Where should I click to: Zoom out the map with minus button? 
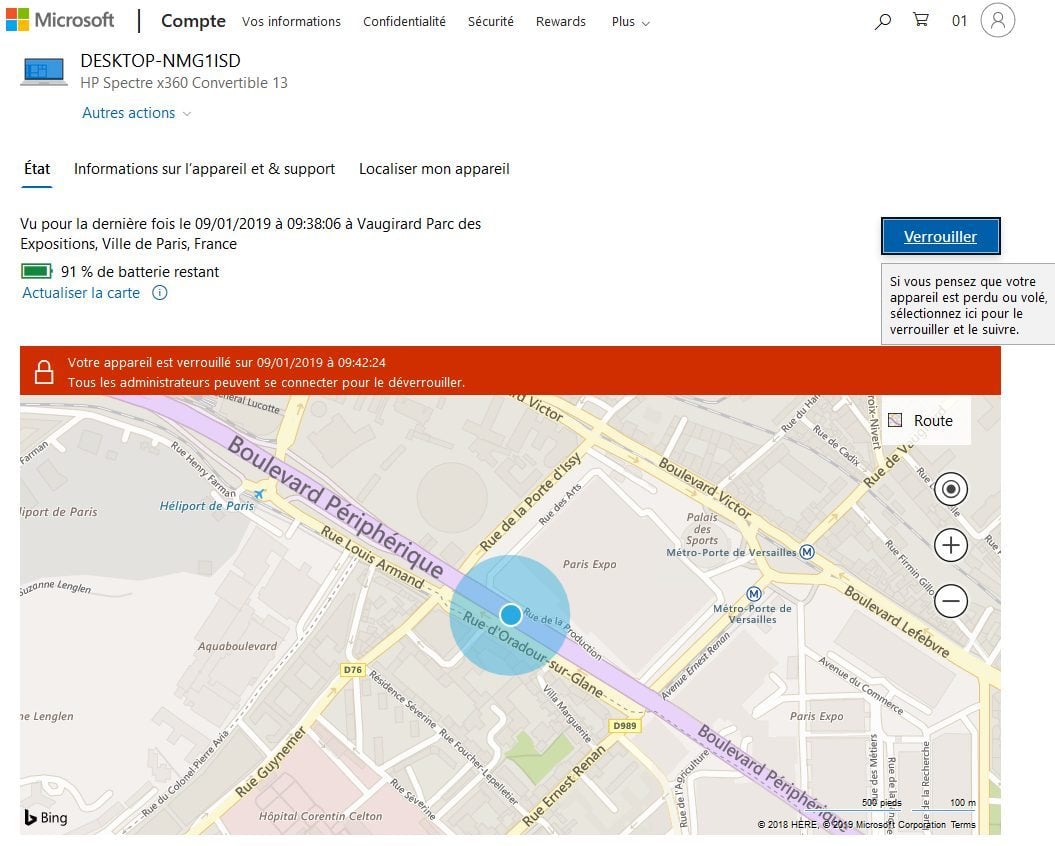(951, 600)
